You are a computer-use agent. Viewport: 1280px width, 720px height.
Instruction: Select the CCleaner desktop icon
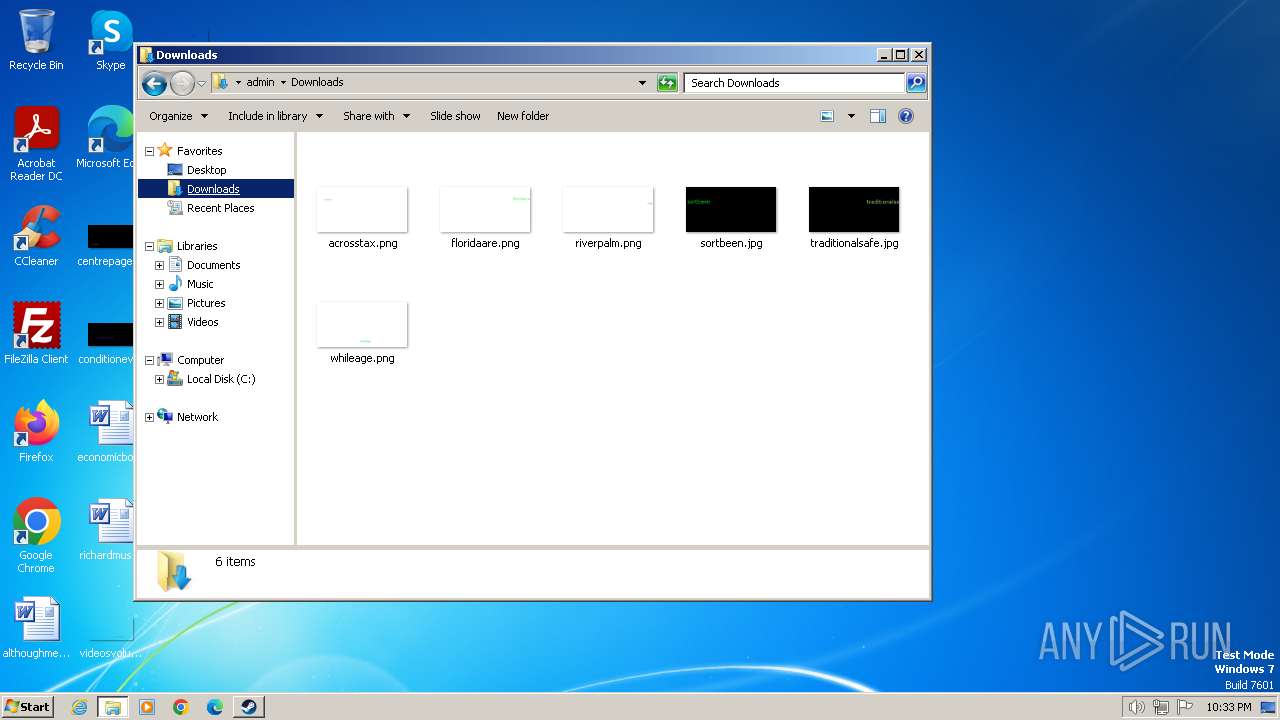tap(36, 236)
